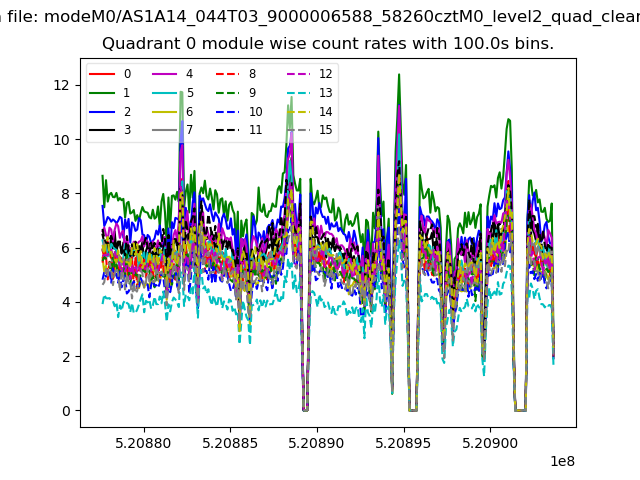The height and width of the screenshot is (480, 640).
Task: Click the black solid line legend entry 3
Action: click(110, 130)
